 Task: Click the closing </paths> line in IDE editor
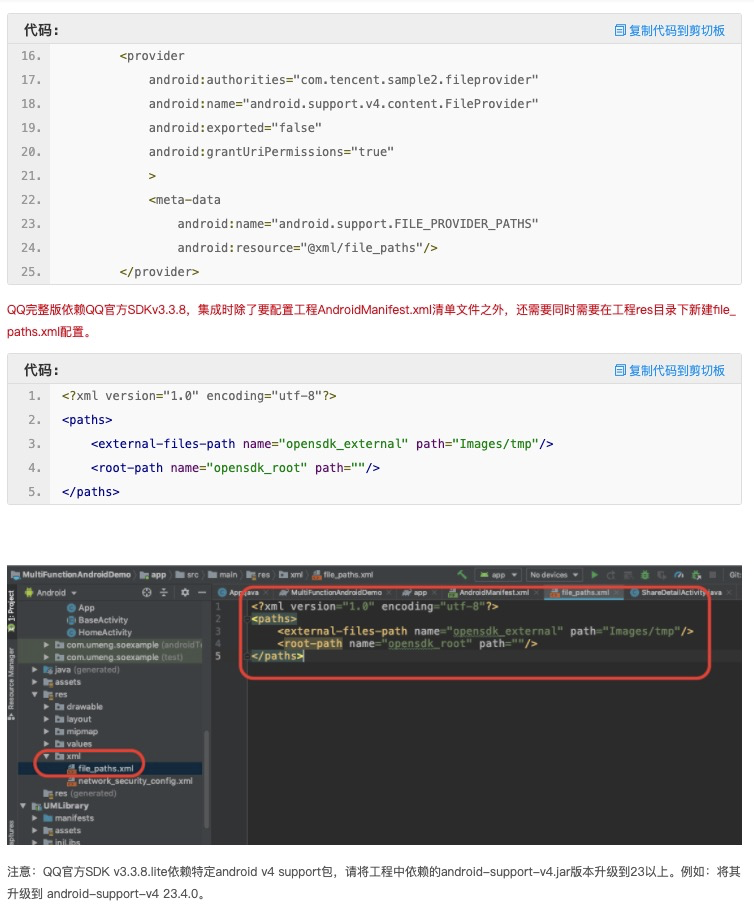(277, 656)
